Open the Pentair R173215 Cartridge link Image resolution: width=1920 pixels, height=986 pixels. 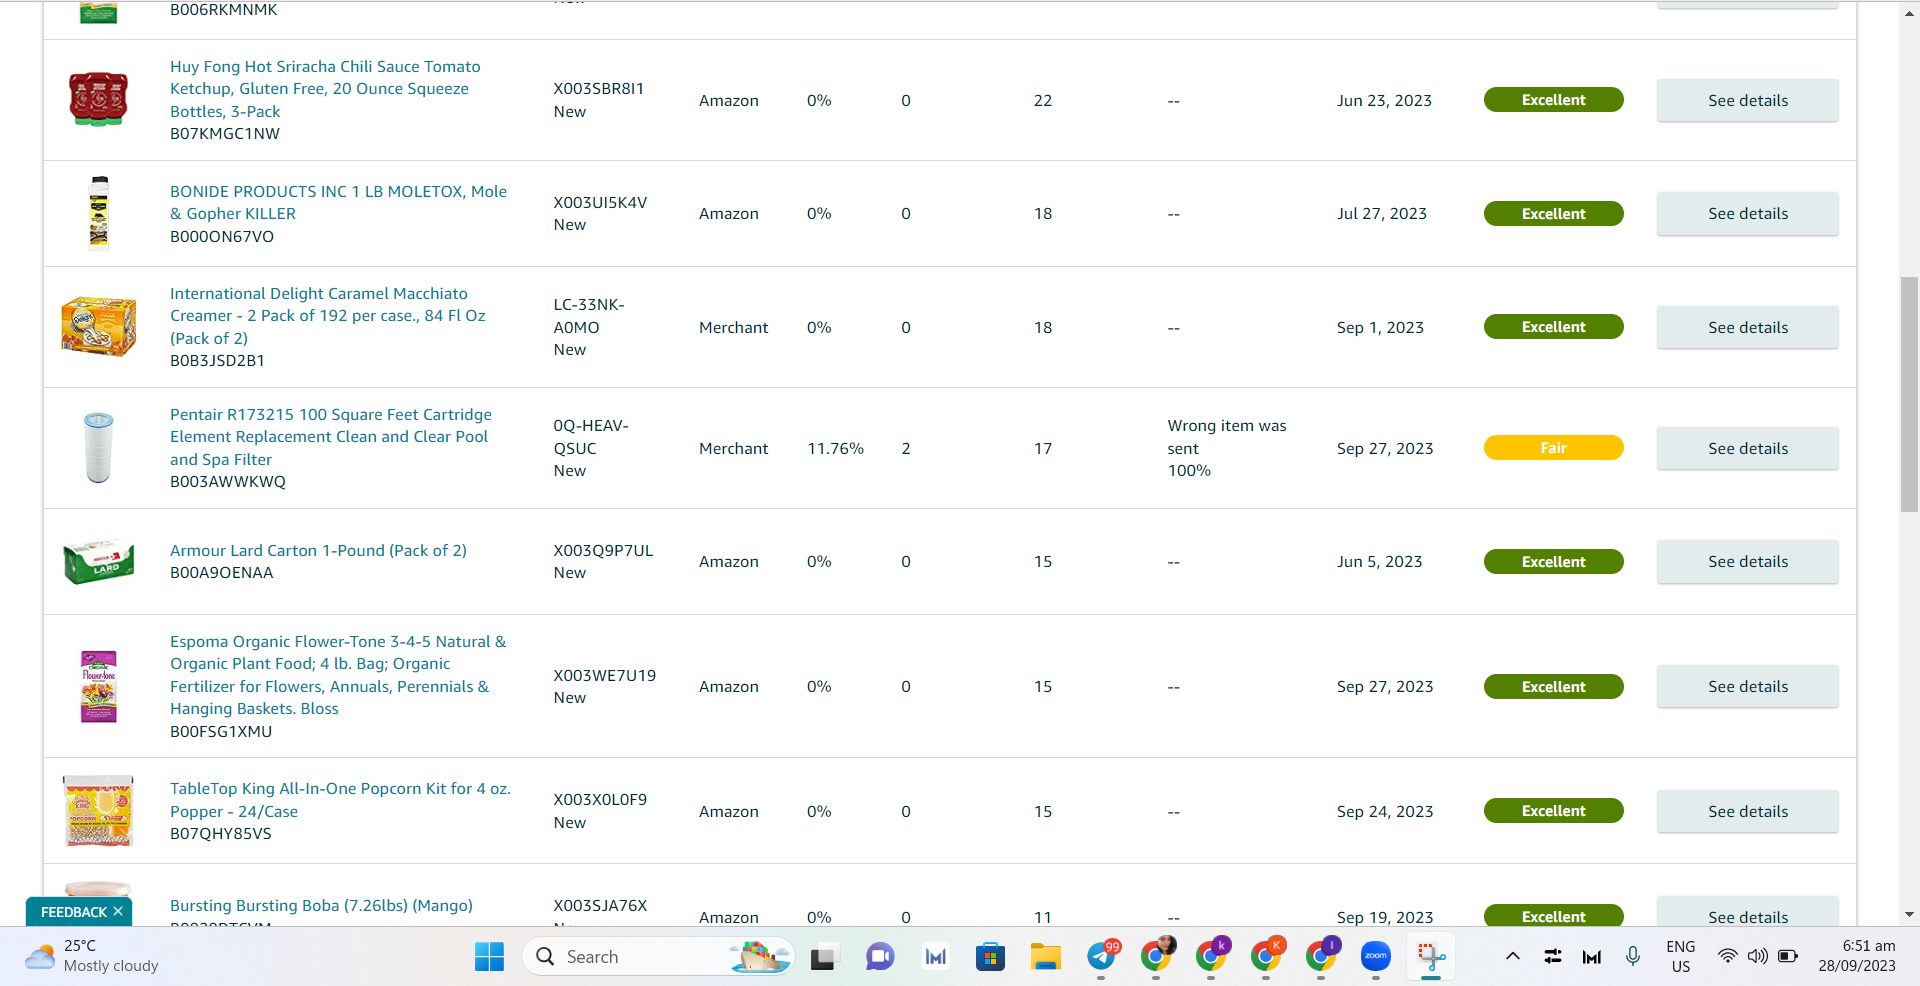(x=331, y=437)
